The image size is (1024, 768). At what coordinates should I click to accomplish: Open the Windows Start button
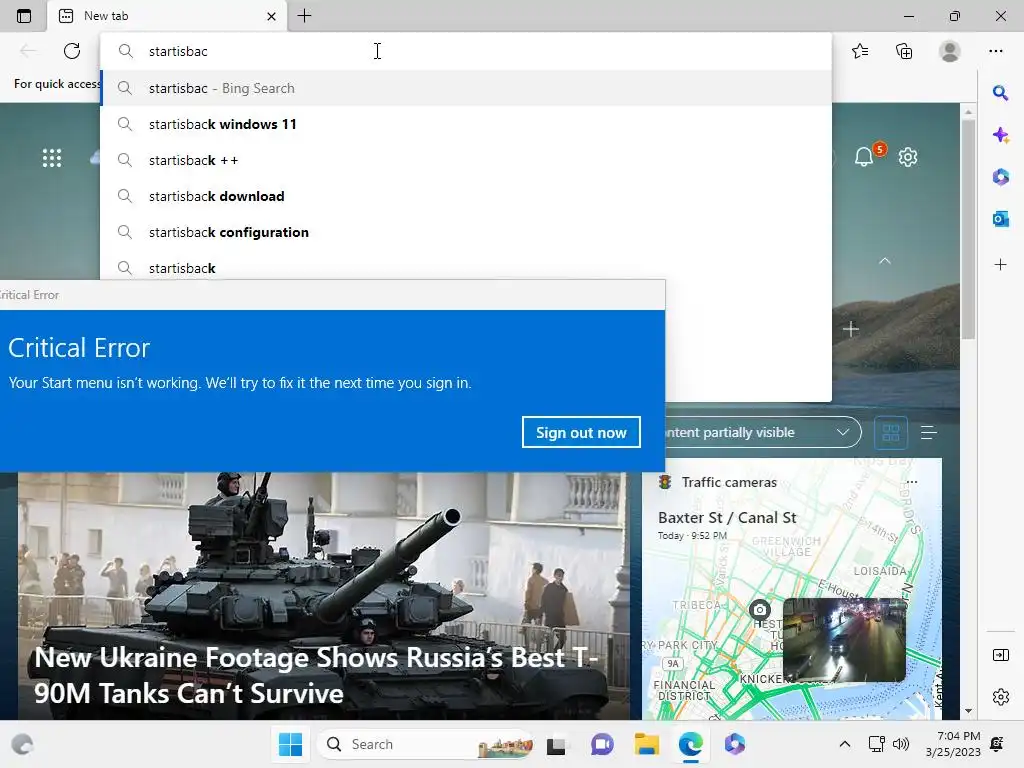click(x=290, y=744)
